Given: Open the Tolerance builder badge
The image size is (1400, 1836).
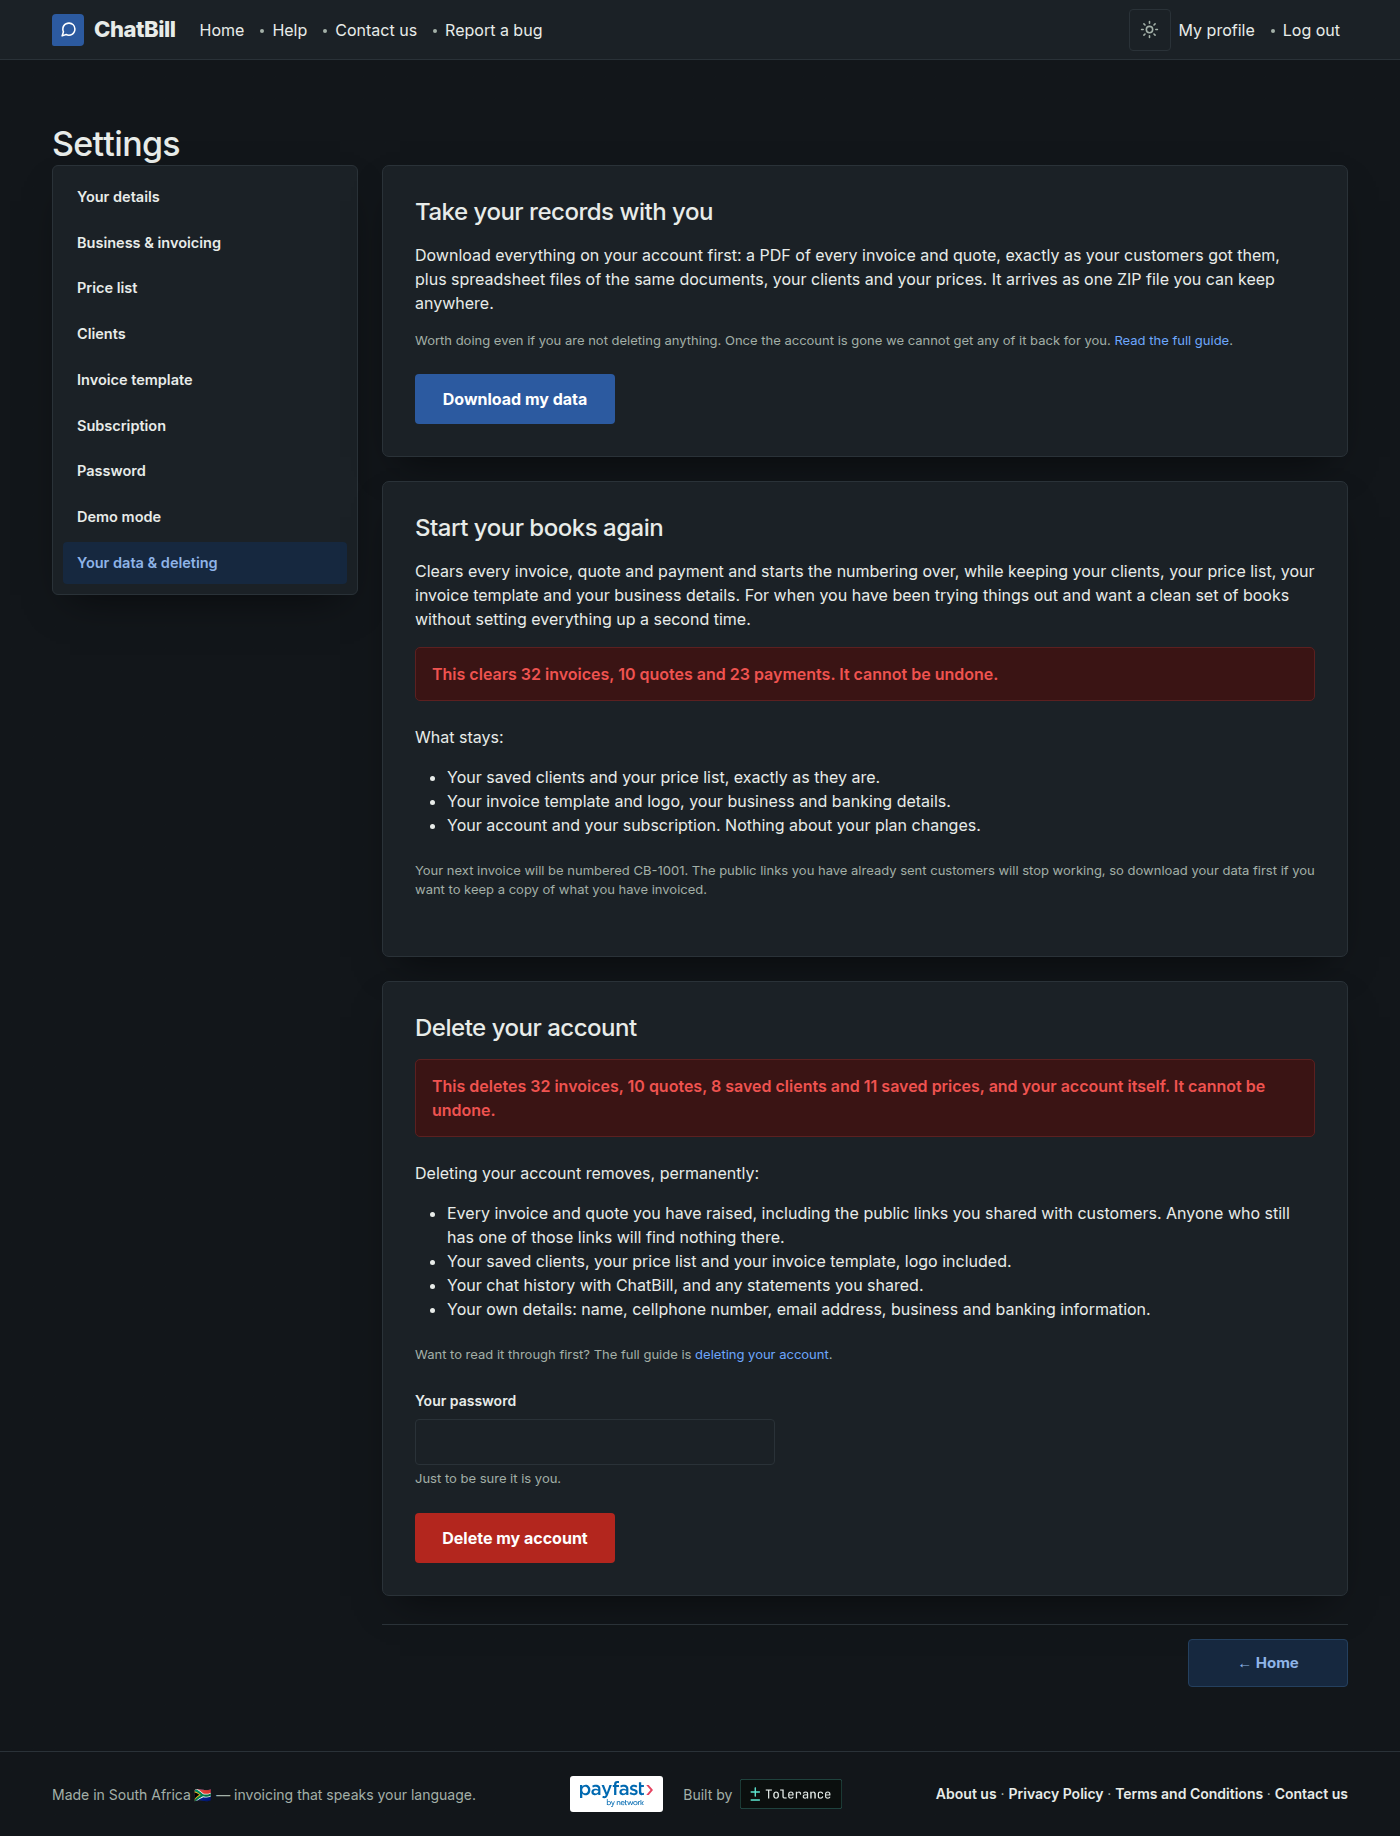Looking at the screenshot, I should click(x=791, y=1794).
